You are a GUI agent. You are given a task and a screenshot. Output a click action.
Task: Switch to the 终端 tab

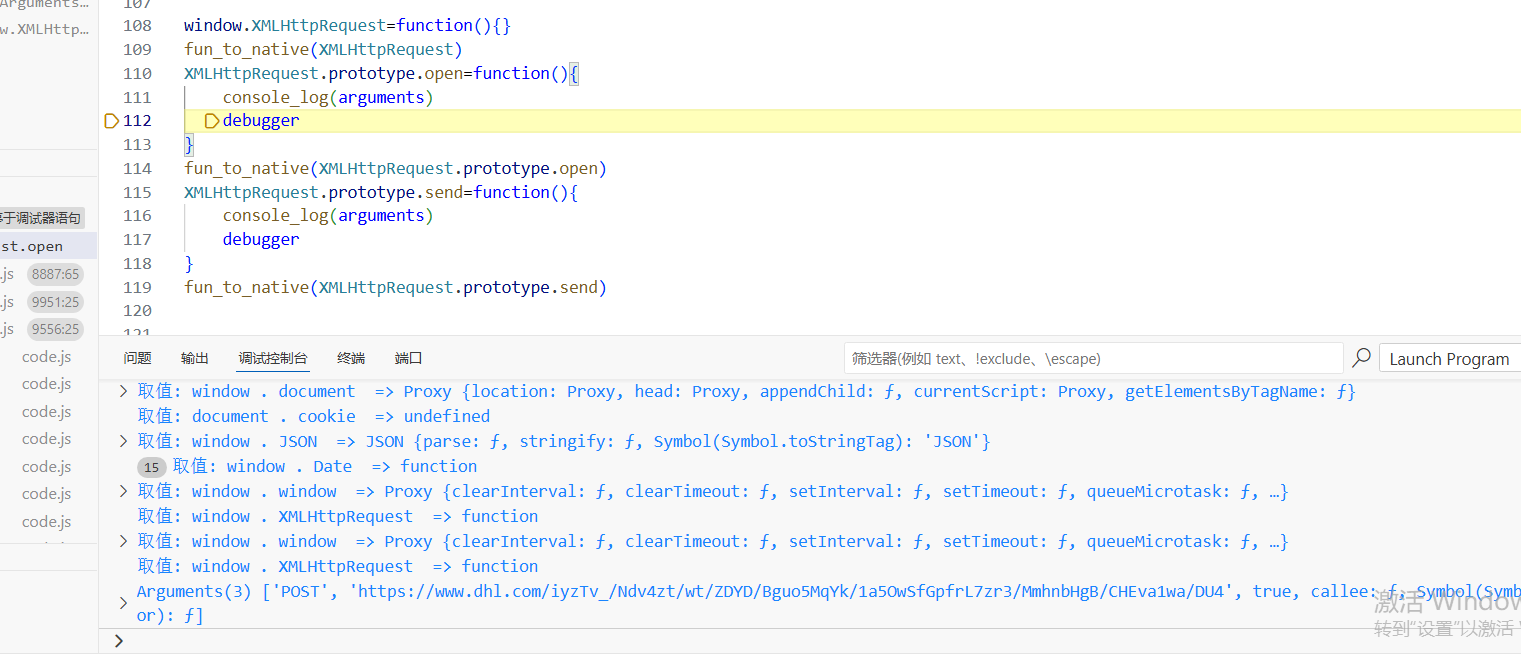[351, 358]
